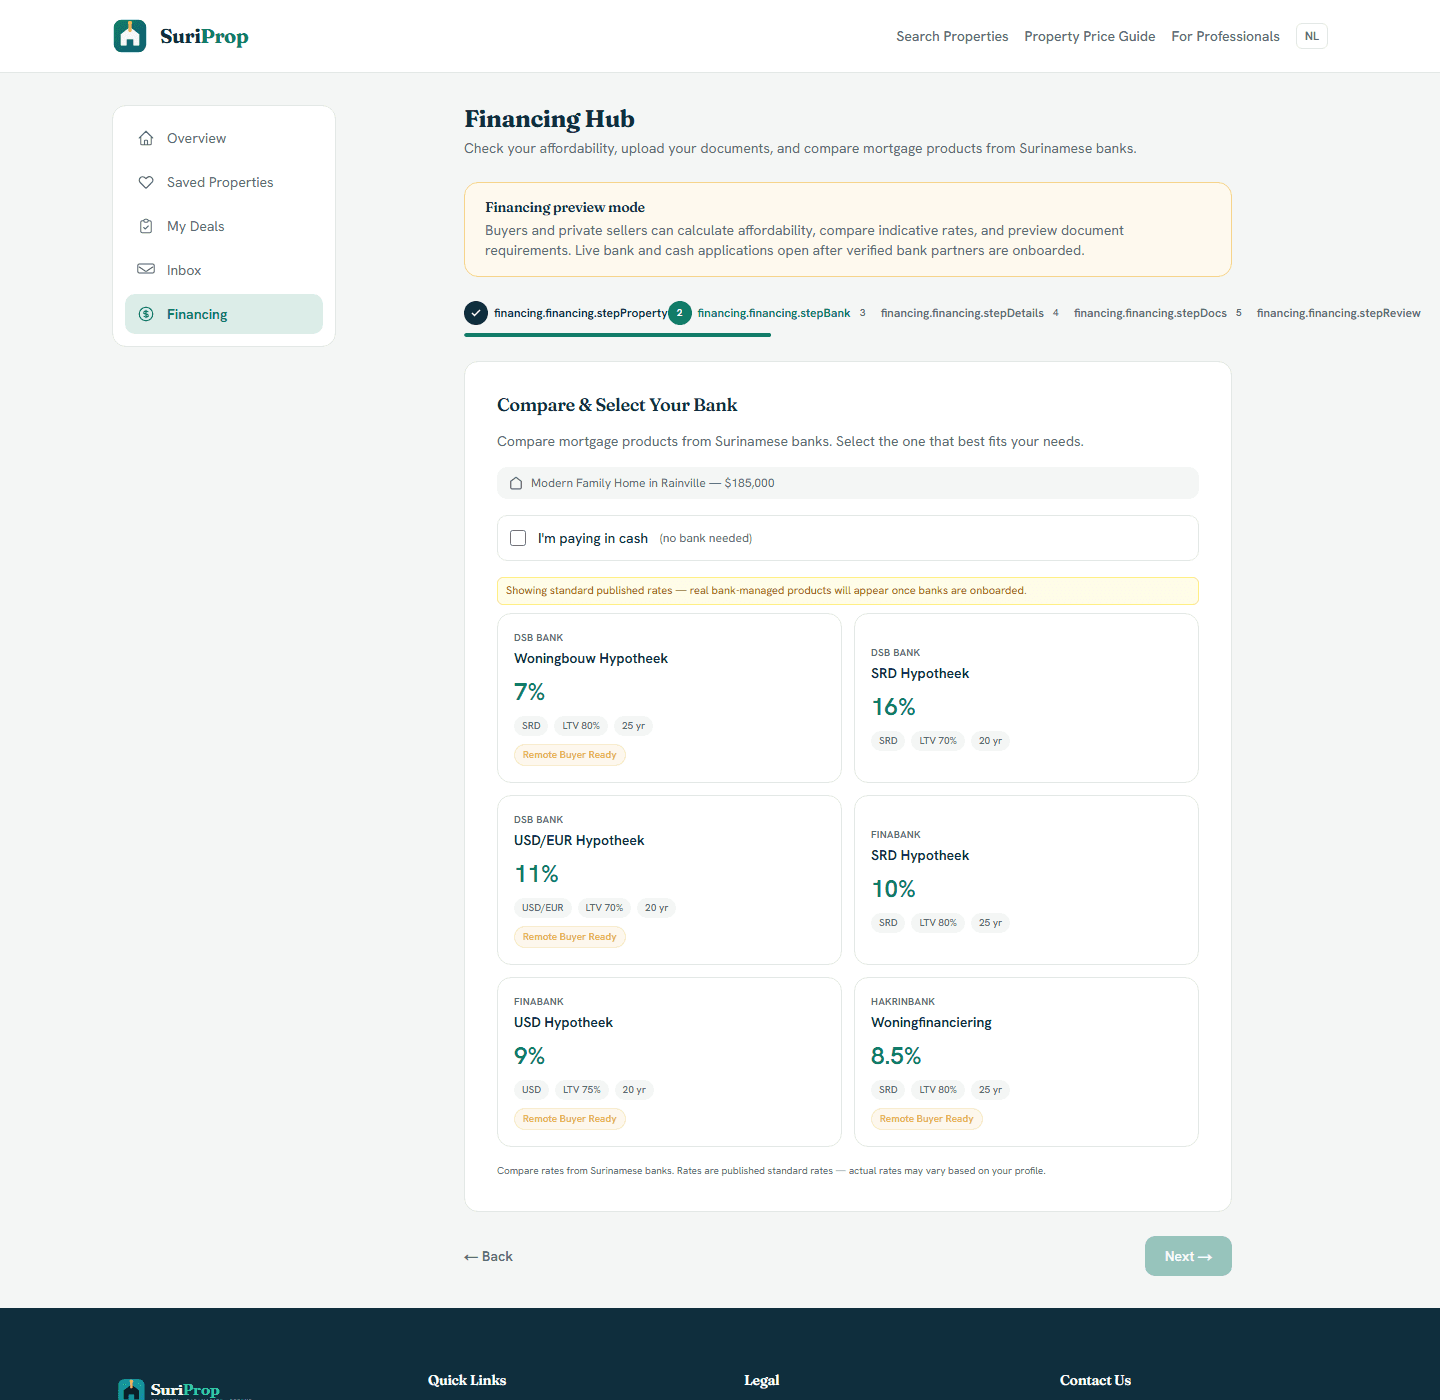
Task: Click the SuriProp house logo icon
Action: coord(130,36)
